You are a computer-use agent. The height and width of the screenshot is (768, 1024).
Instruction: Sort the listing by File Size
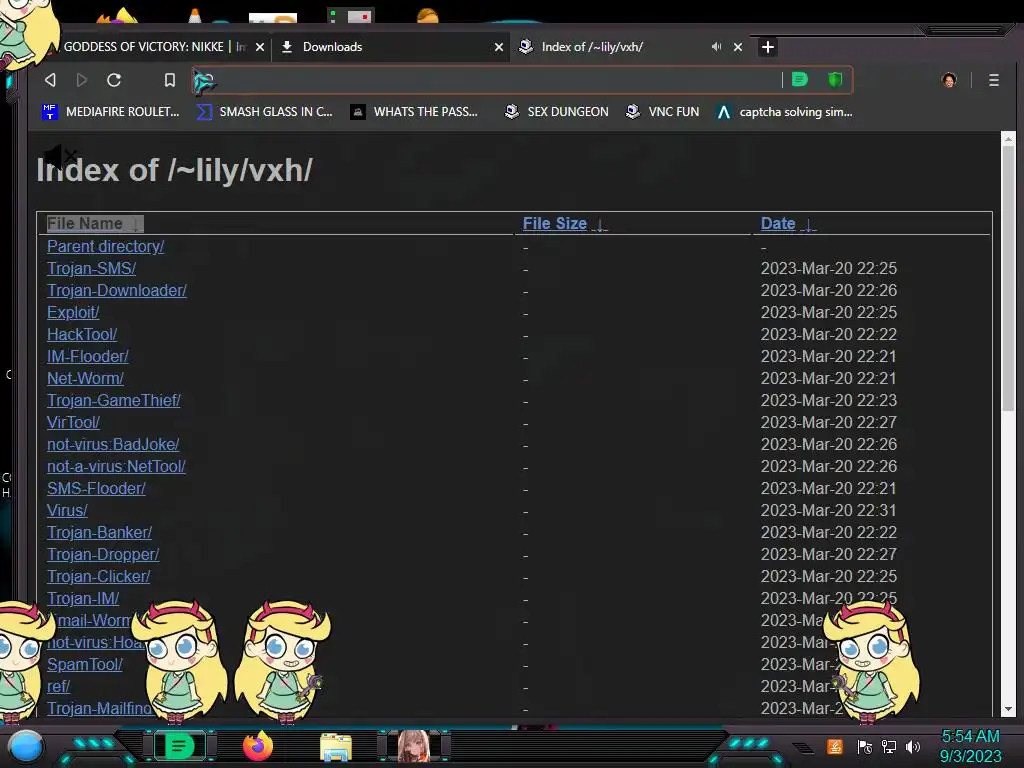coord(564,223)
